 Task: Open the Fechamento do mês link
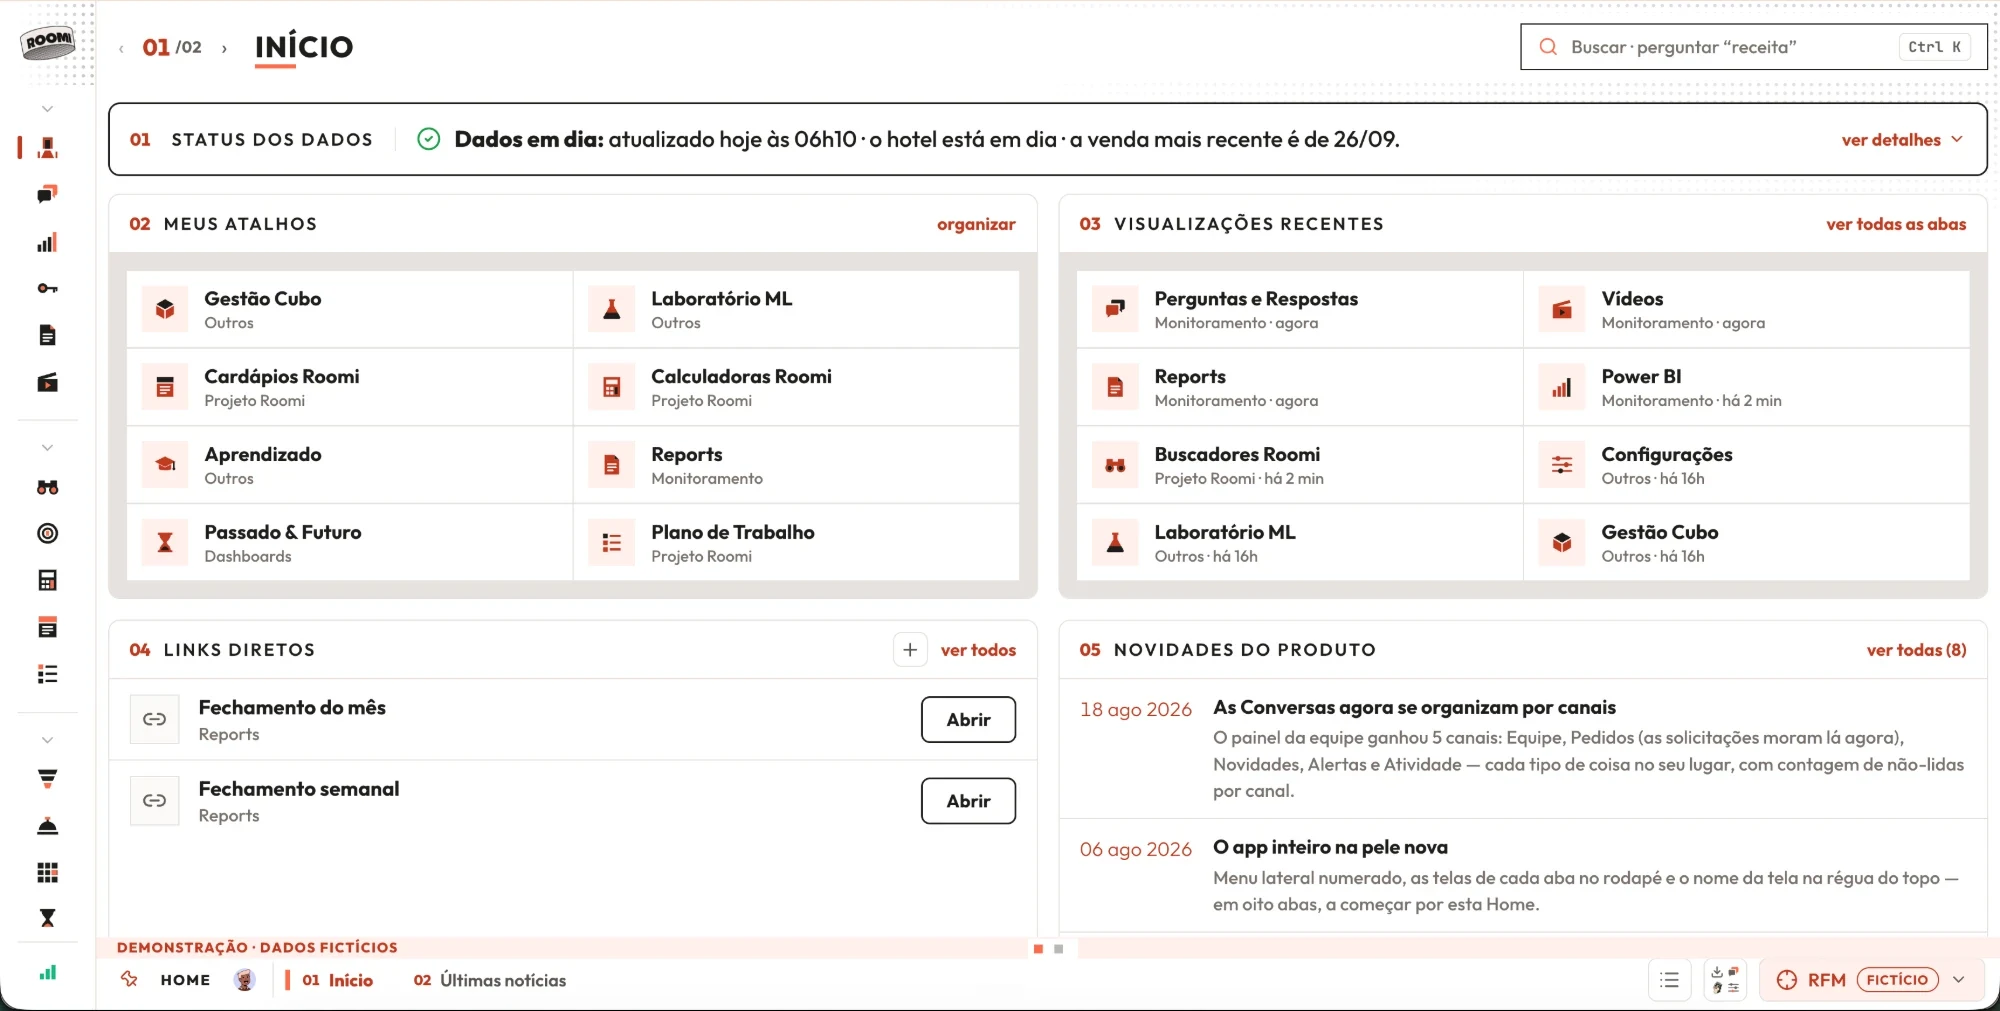pos(968,720)
